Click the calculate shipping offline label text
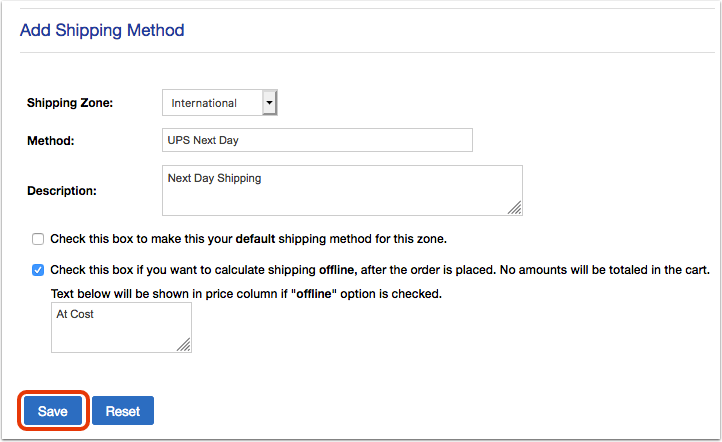 pyautogui.click(x=380, y=270)
